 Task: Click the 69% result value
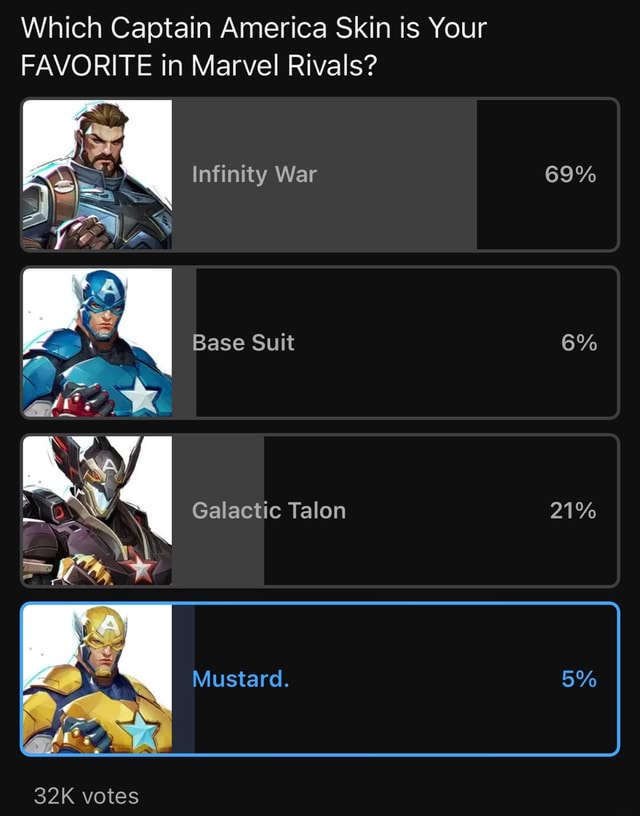coord(580,174)
